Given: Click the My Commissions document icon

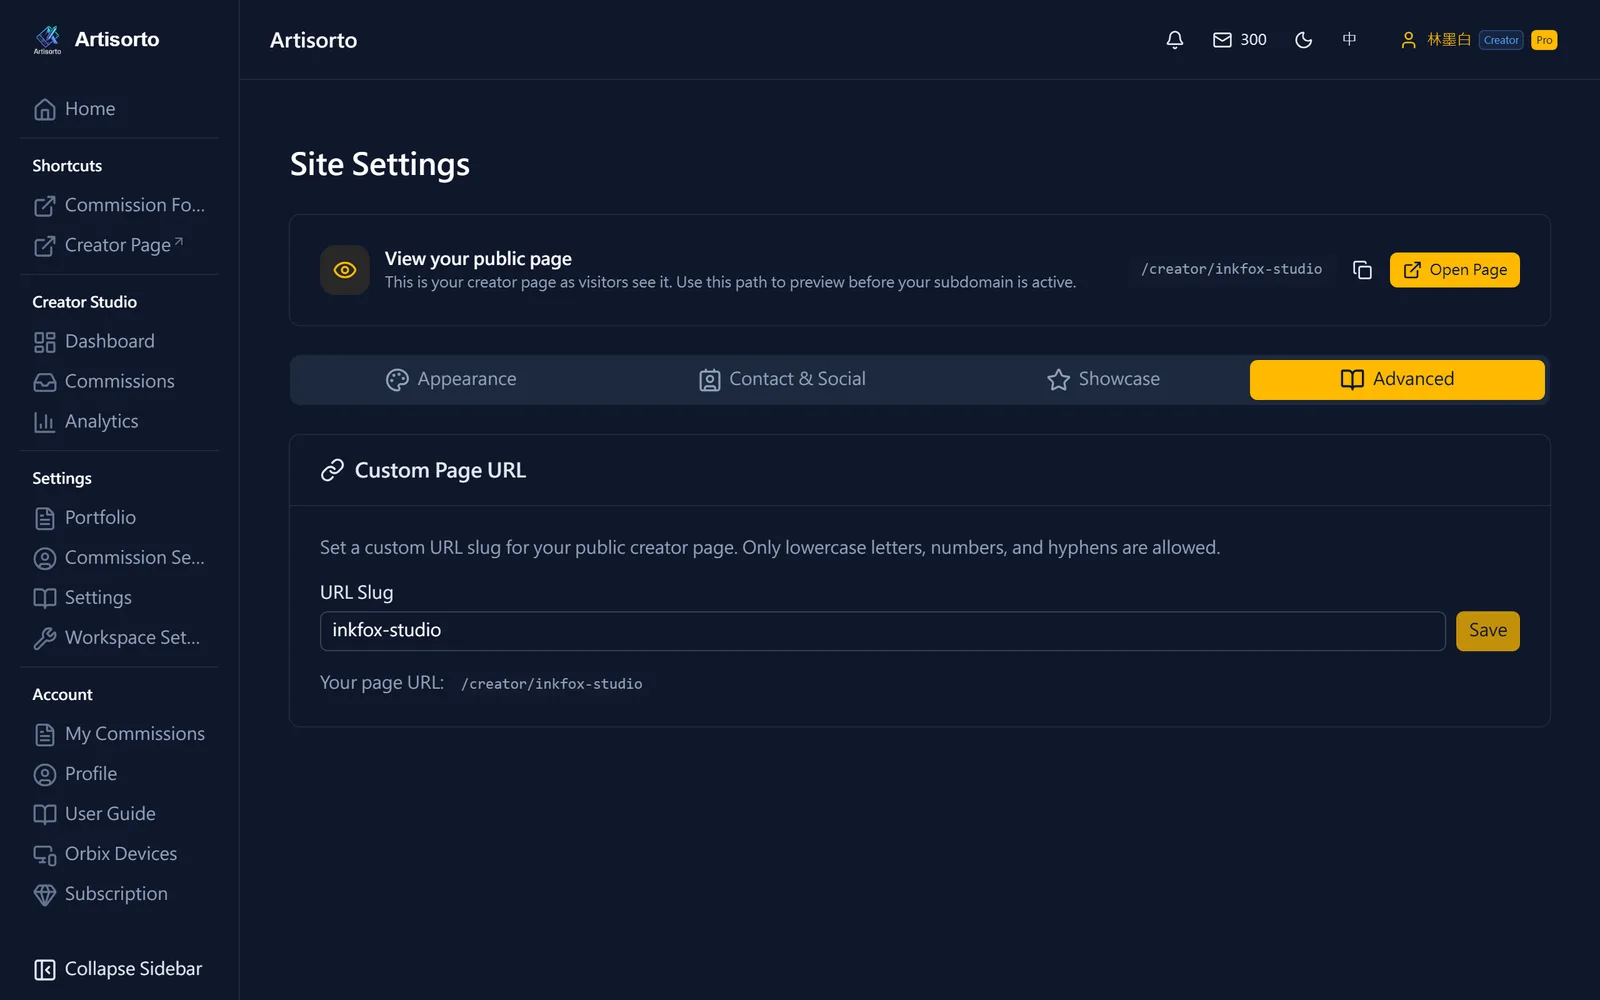Looking at the screenshot, I should [x=45, y=734].
